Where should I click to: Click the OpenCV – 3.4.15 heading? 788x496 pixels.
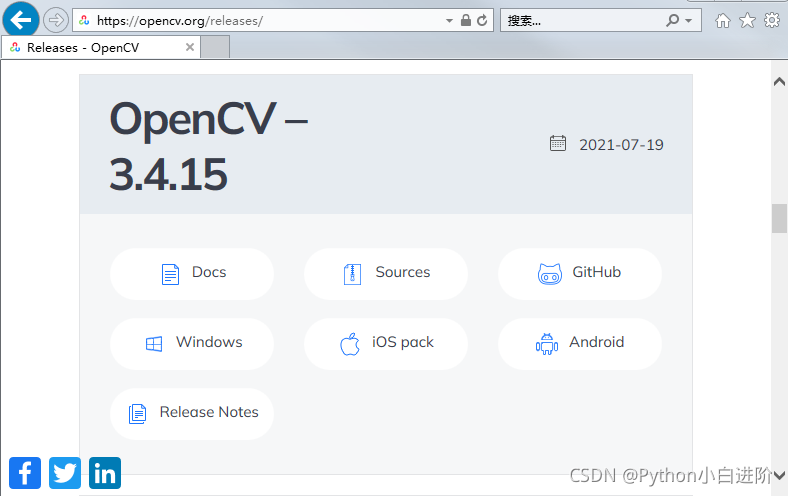click(x=209, y=146)
